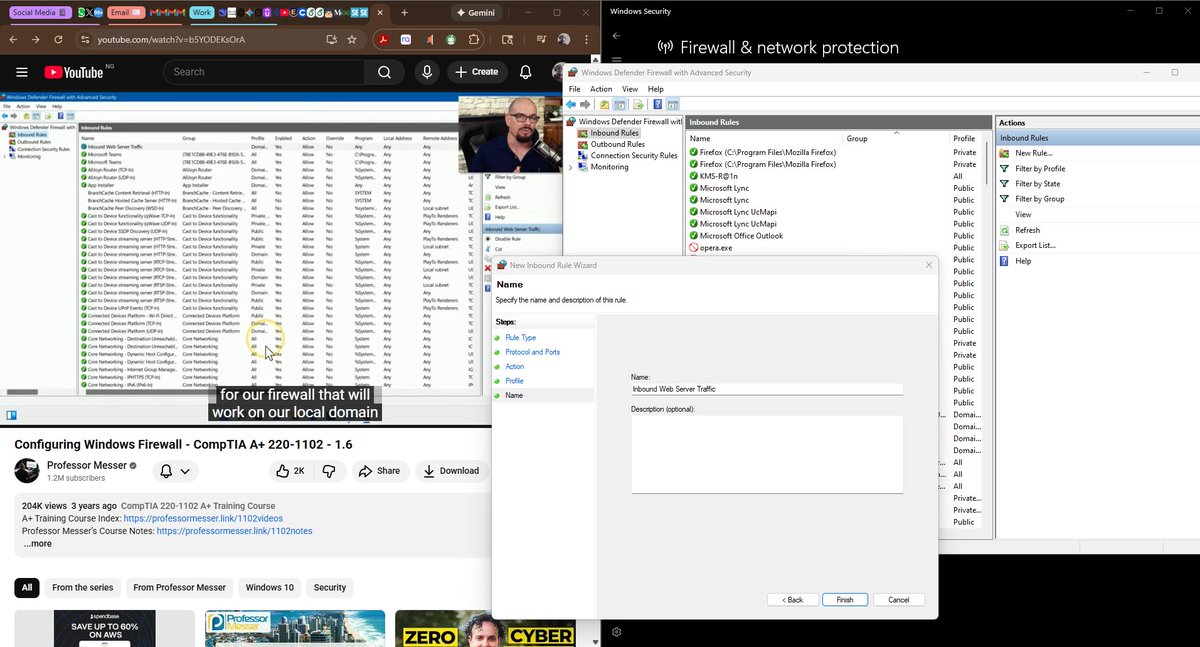Like the video with the 2K thumbs-up
This screenshot has width=1200, height=647.
[292, 471]
